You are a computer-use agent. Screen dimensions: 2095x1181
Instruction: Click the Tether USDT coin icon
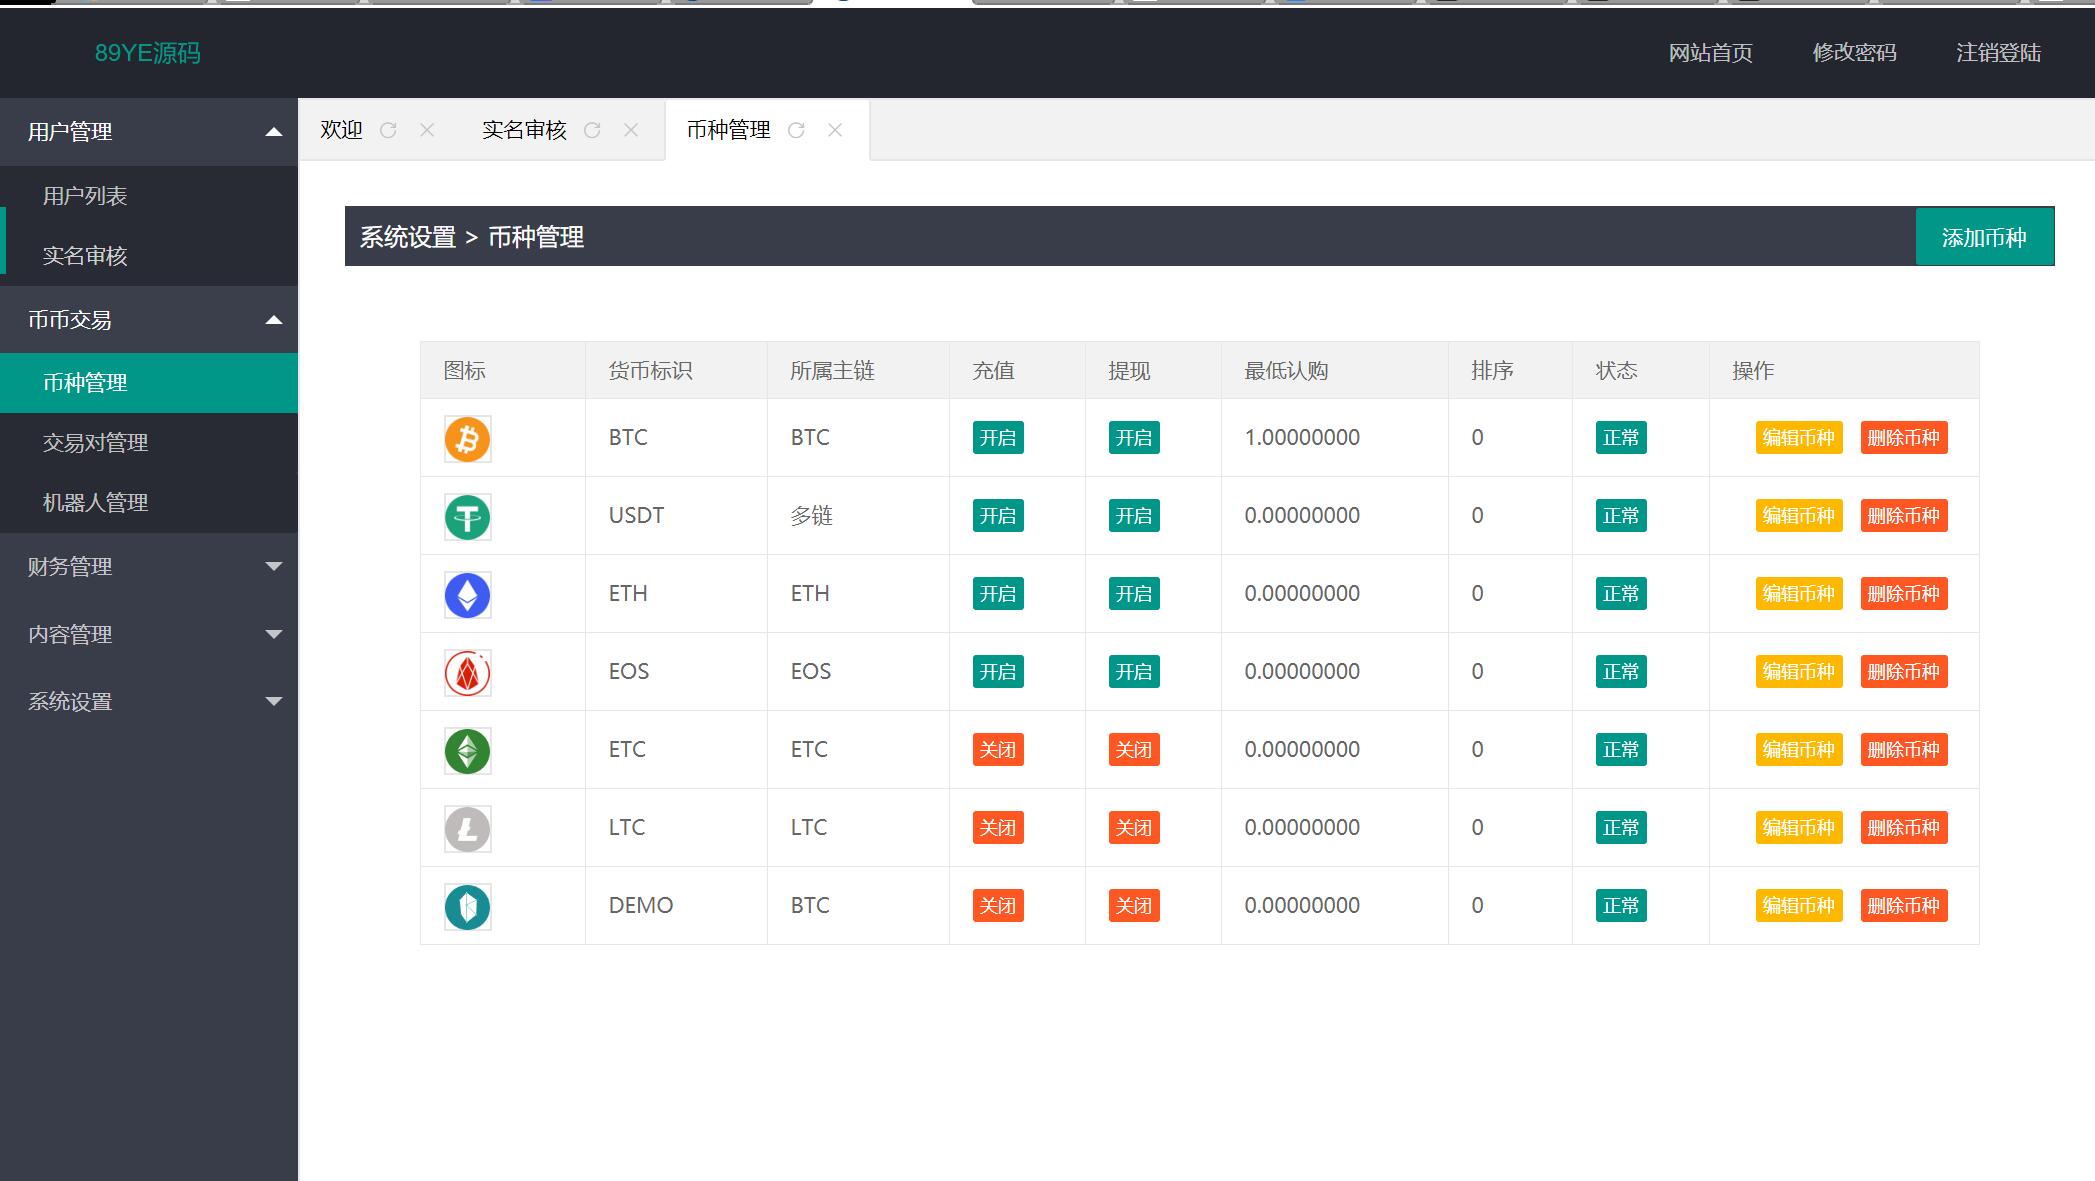[x=467, y=517]
